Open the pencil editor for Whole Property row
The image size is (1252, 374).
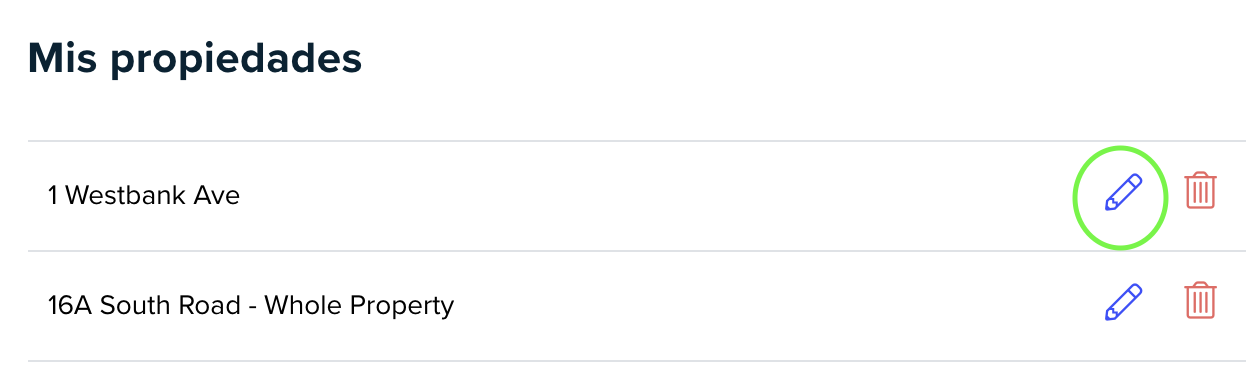1122,302
